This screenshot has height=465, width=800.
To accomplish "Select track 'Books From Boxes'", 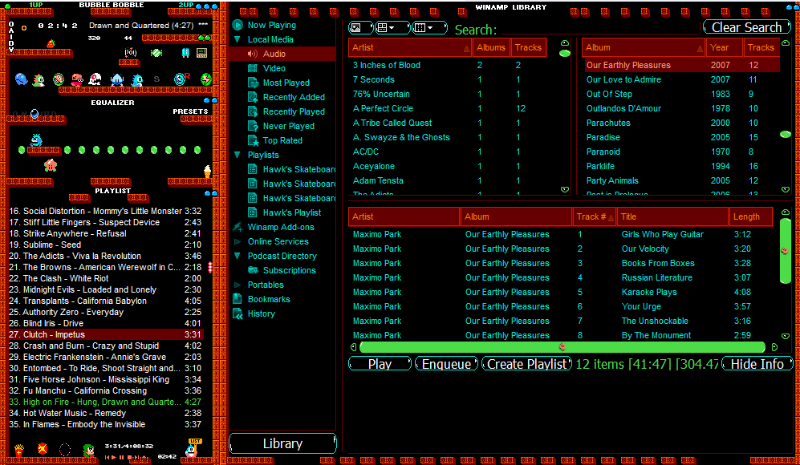I will 658,263.
